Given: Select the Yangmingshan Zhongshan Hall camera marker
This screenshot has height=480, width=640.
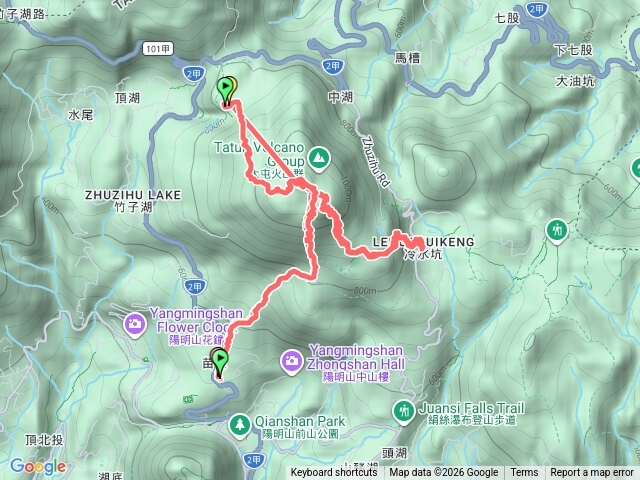Looking at the screenshot, I should (291, 362).
